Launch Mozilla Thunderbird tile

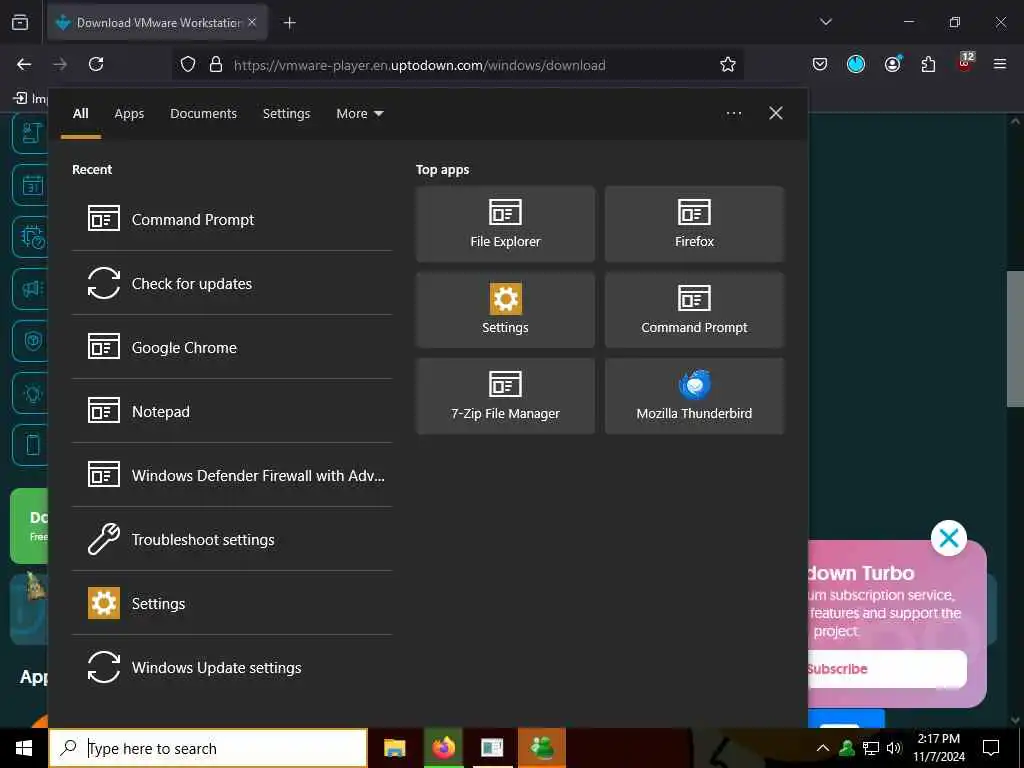694,396
